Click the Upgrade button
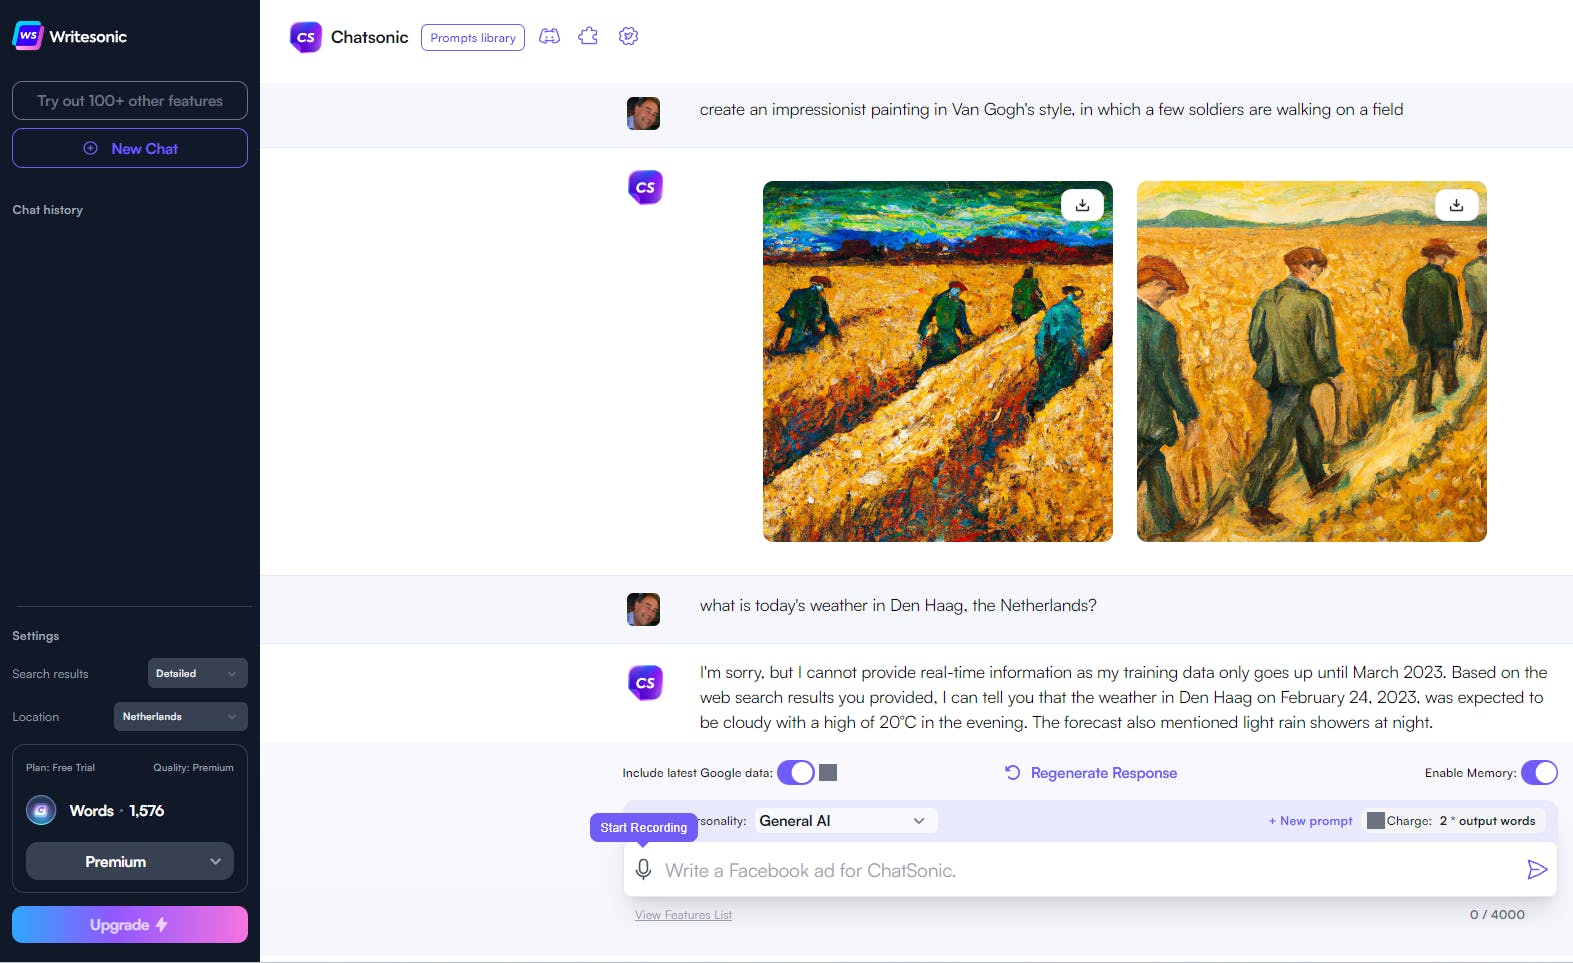 click(x=130, y=924)
